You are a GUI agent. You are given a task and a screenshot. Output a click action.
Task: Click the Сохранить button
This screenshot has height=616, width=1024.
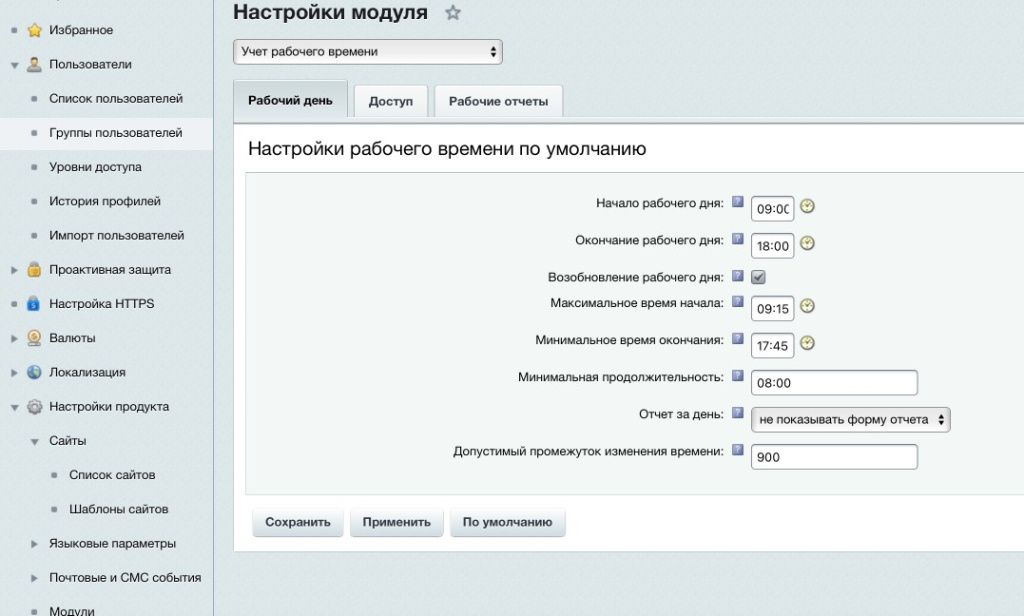pyautogui.click(x=297, y=521)
